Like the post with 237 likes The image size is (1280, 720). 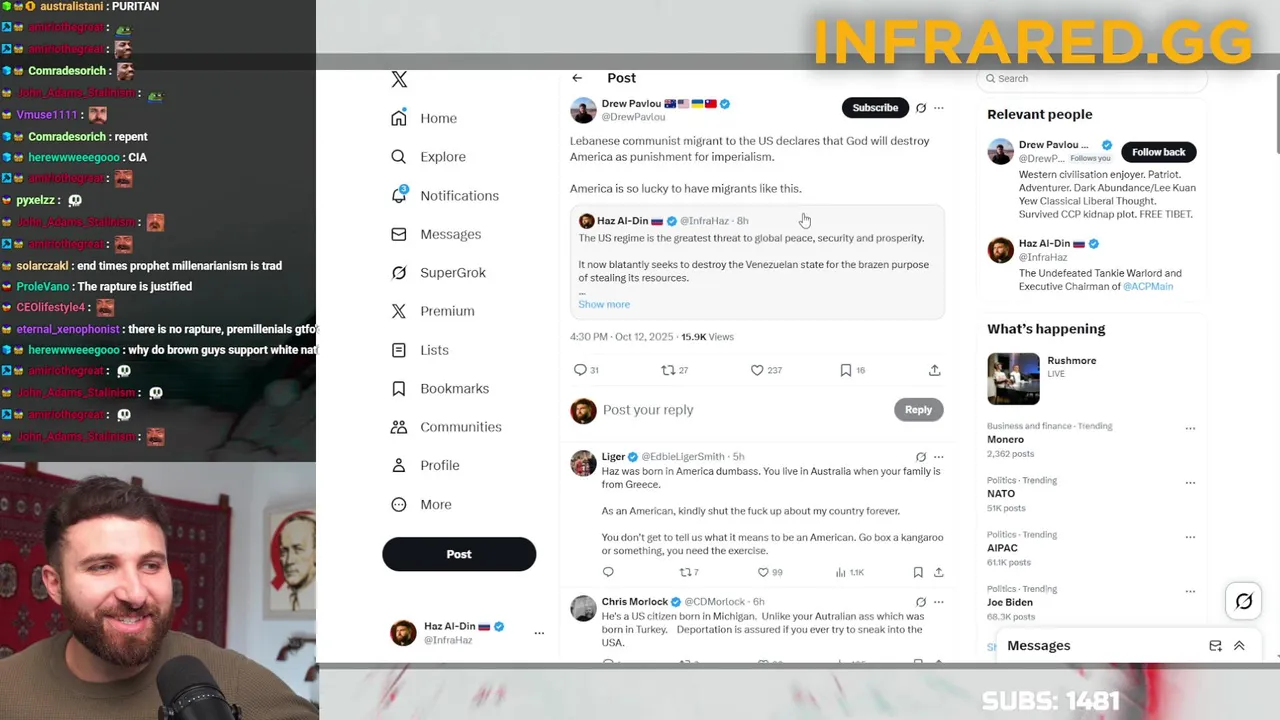(757, 370)
